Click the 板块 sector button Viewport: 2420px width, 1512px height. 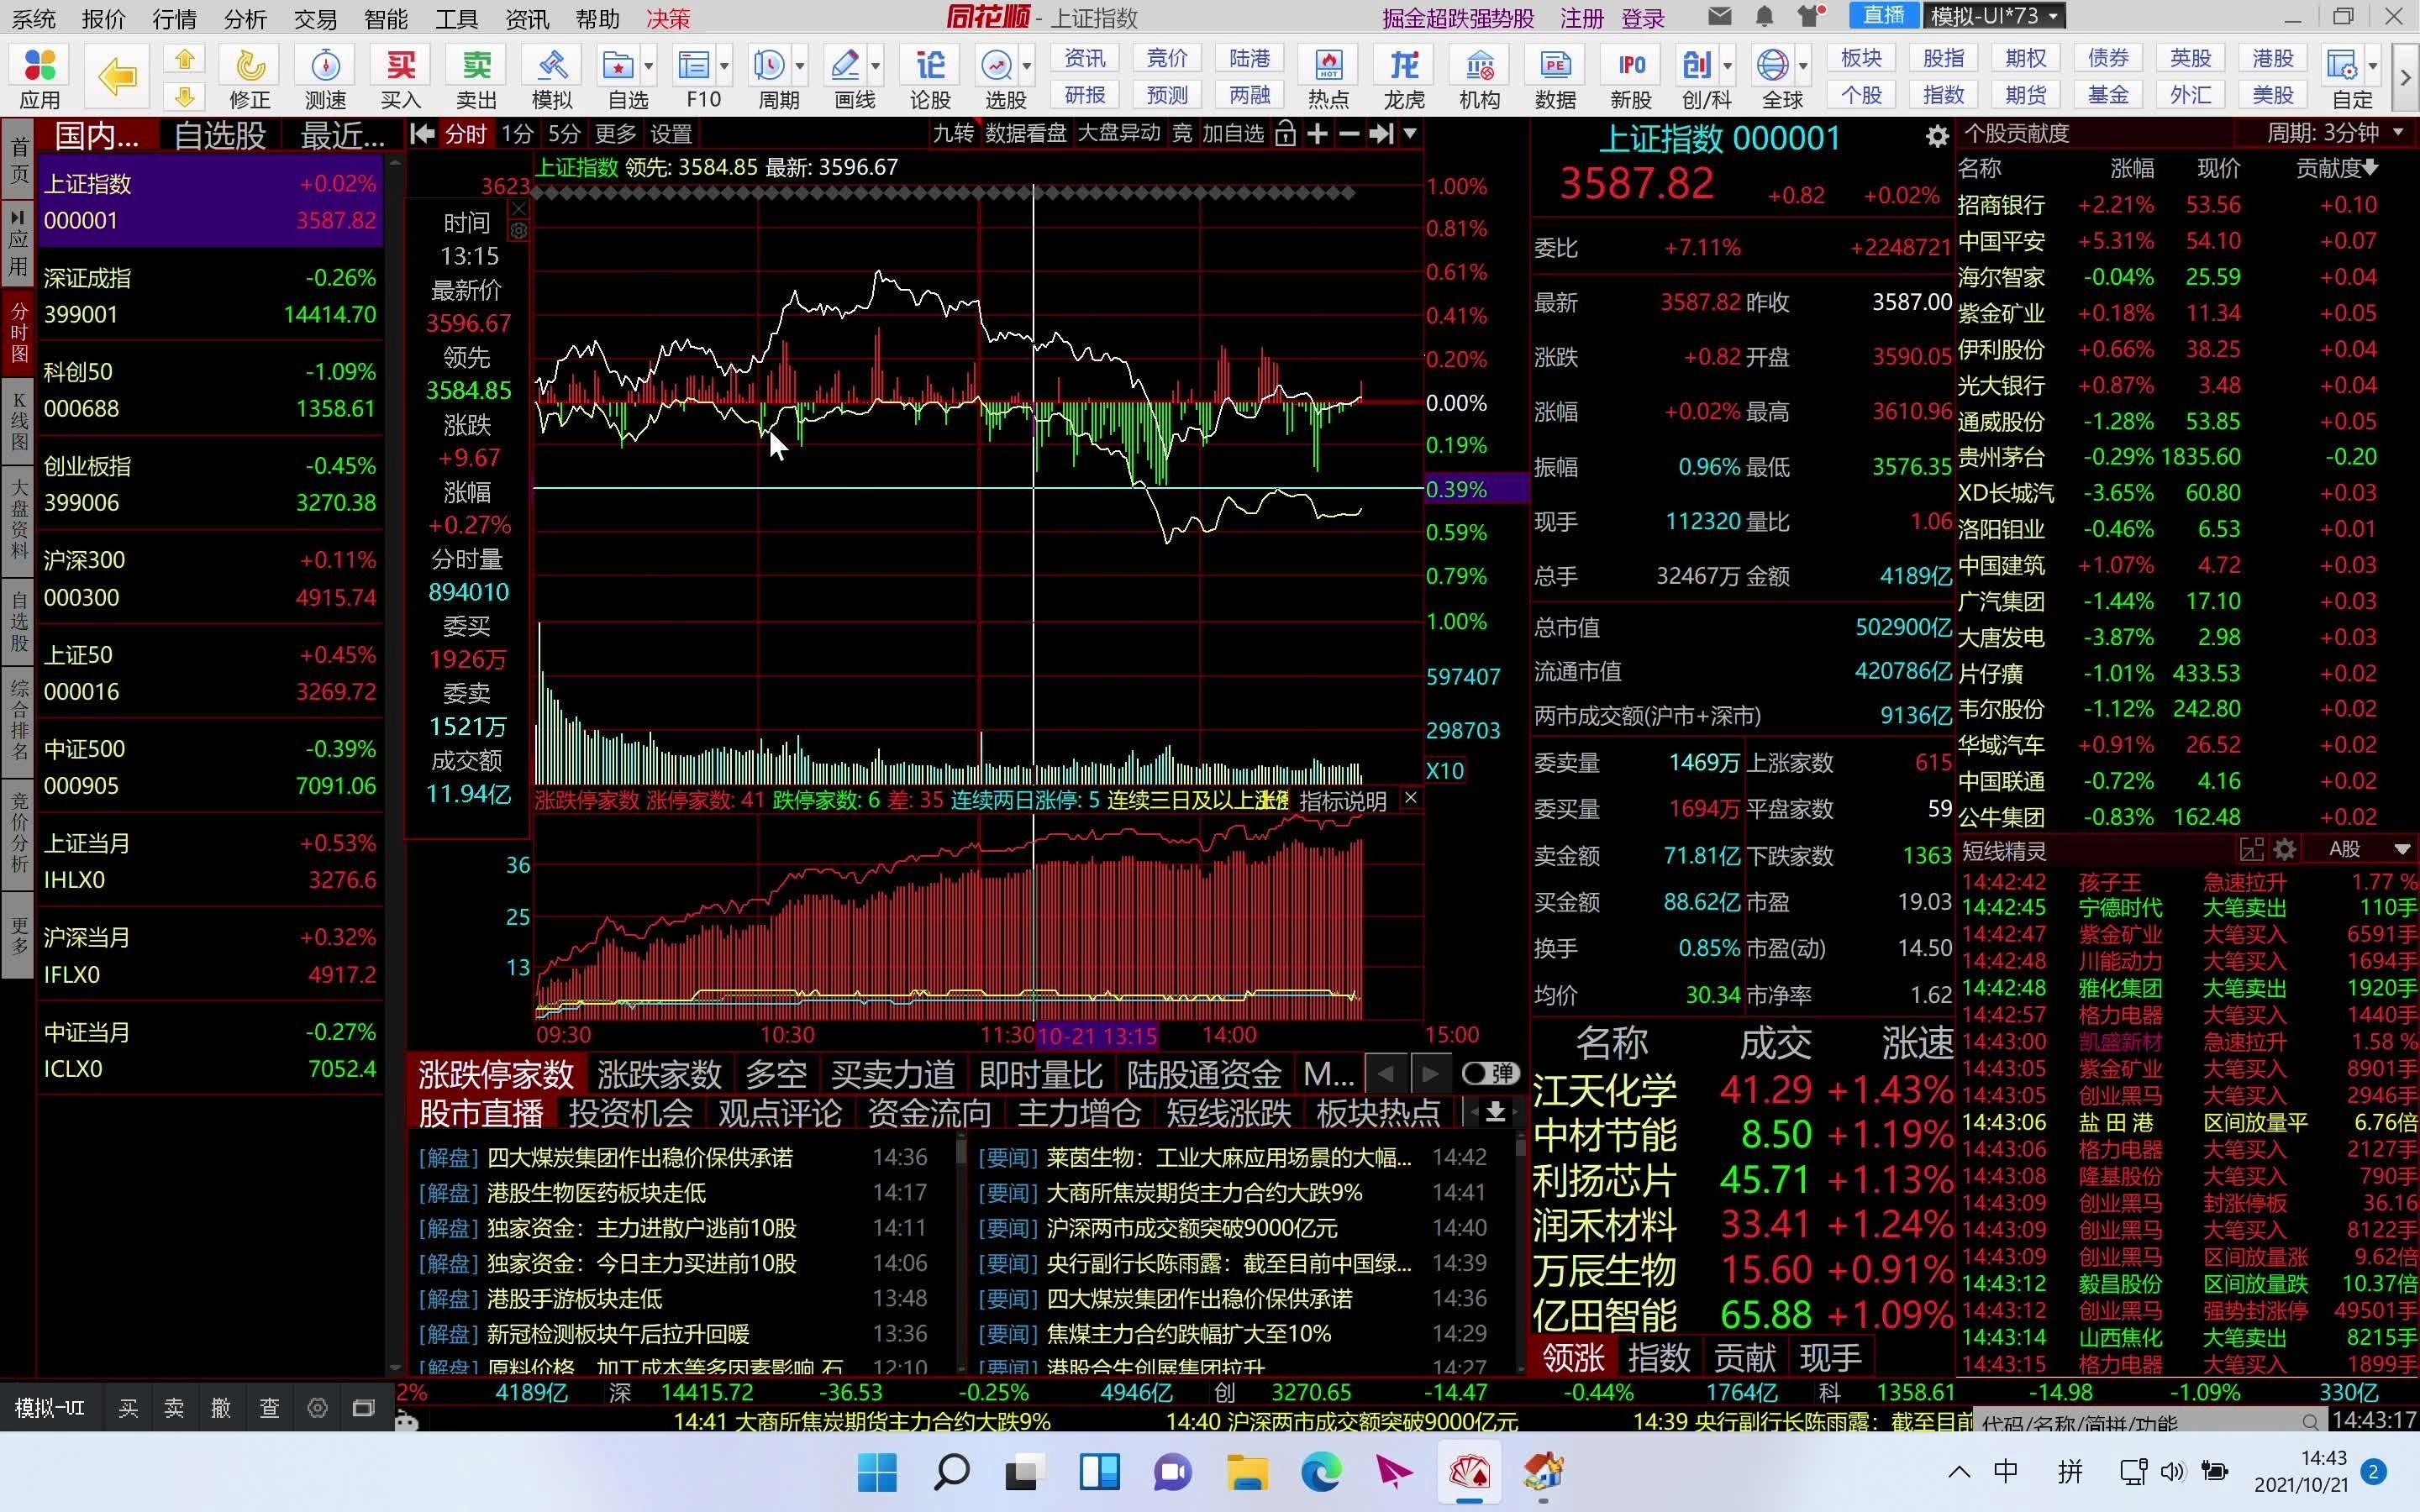1861,58
